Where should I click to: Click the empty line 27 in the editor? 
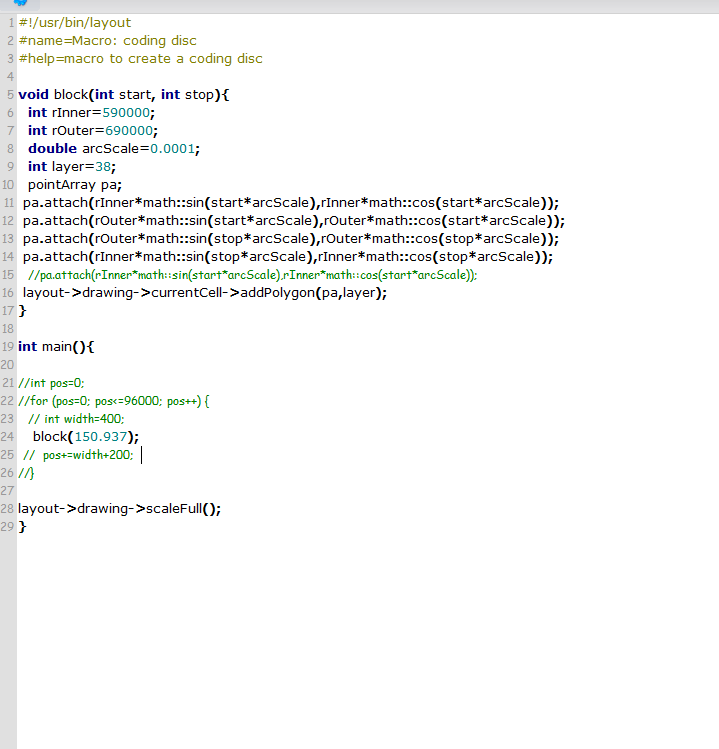point(368,491)
